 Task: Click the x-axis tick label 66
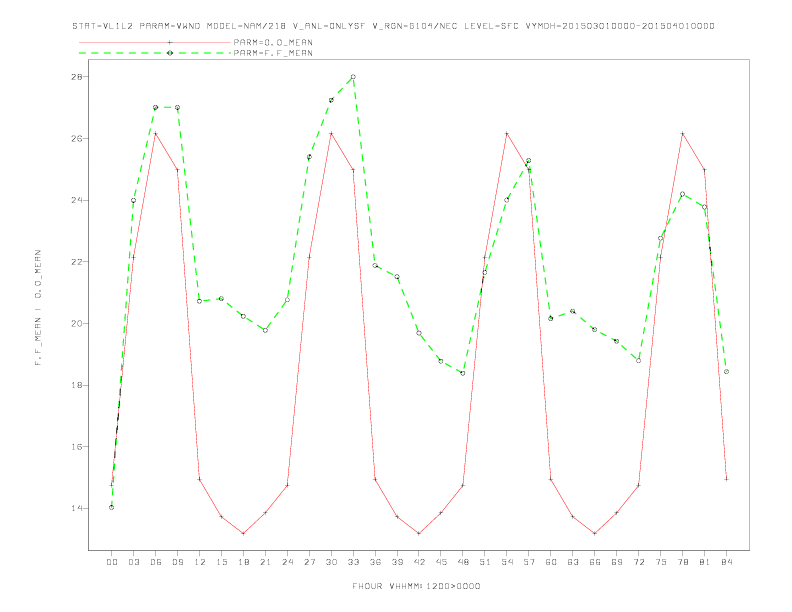click(x=595, y=562)
